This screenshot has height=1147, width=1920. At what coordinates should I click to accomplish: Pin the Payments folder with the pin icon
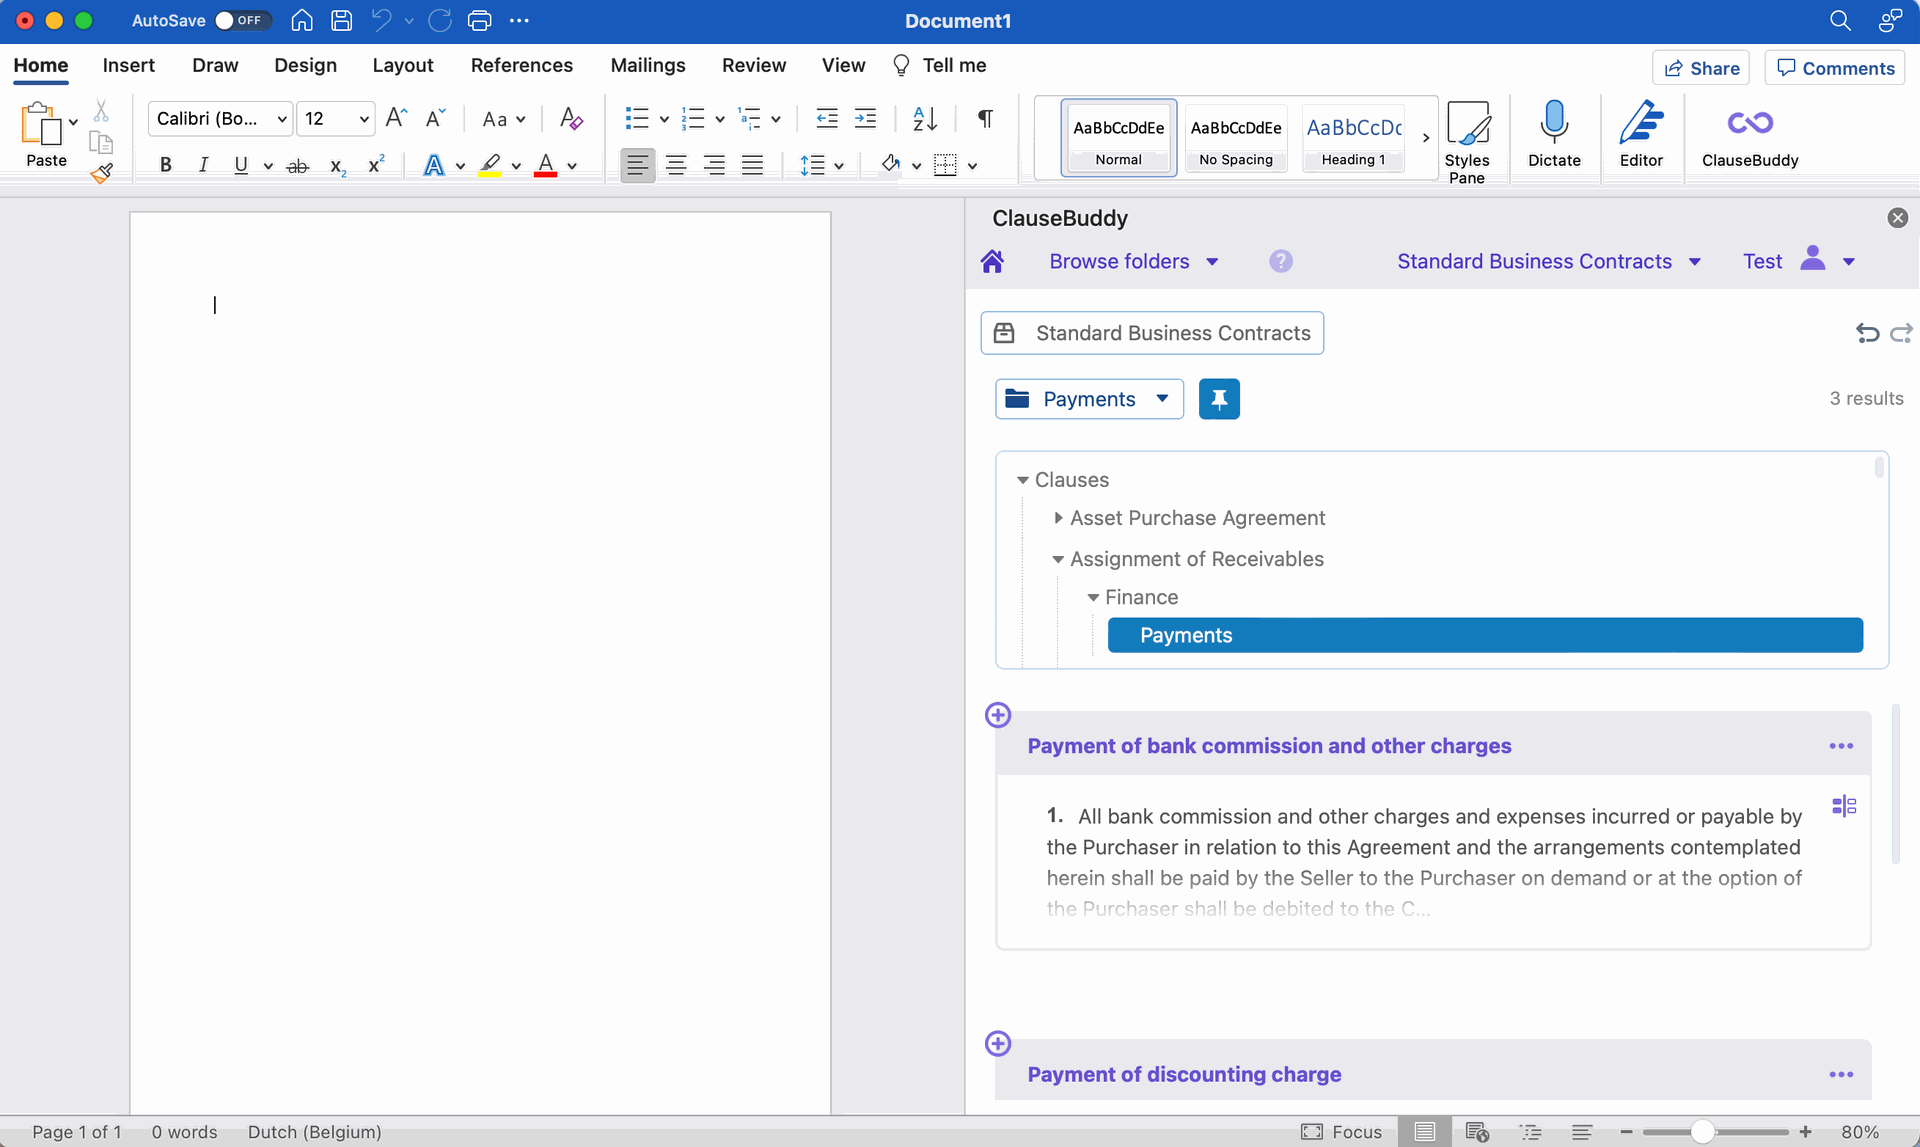point(1219,399)
